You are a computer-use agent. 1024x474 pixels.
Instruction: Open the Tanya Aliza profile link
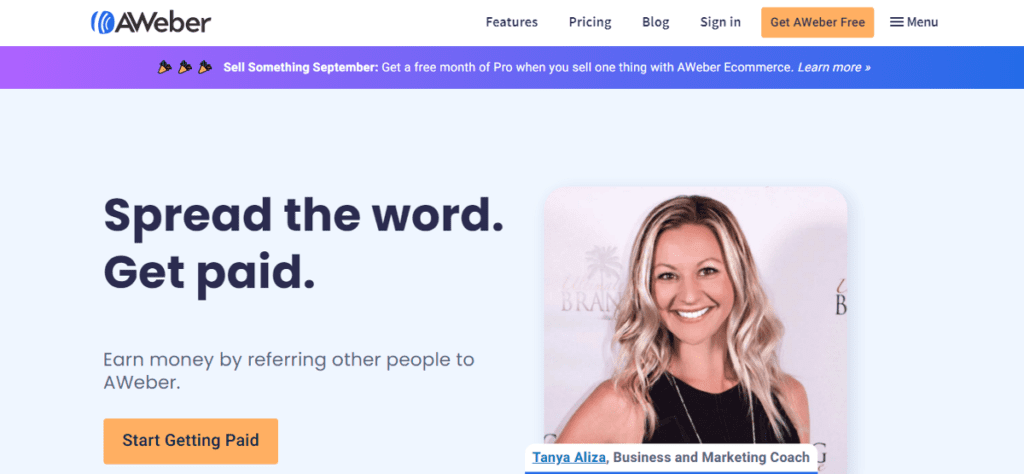[568, 458]
